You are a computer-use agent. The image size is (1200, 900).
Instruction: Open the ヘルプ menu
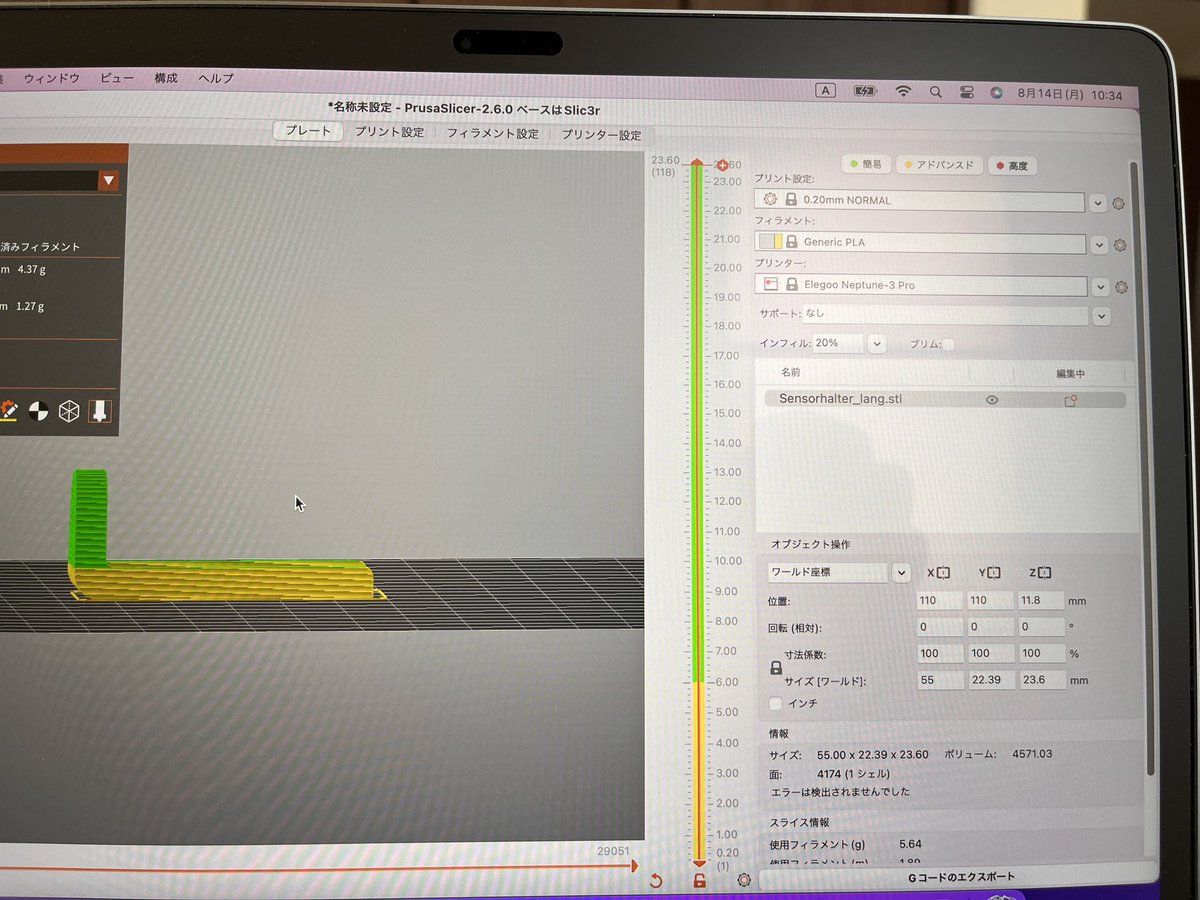click(216, 78)
